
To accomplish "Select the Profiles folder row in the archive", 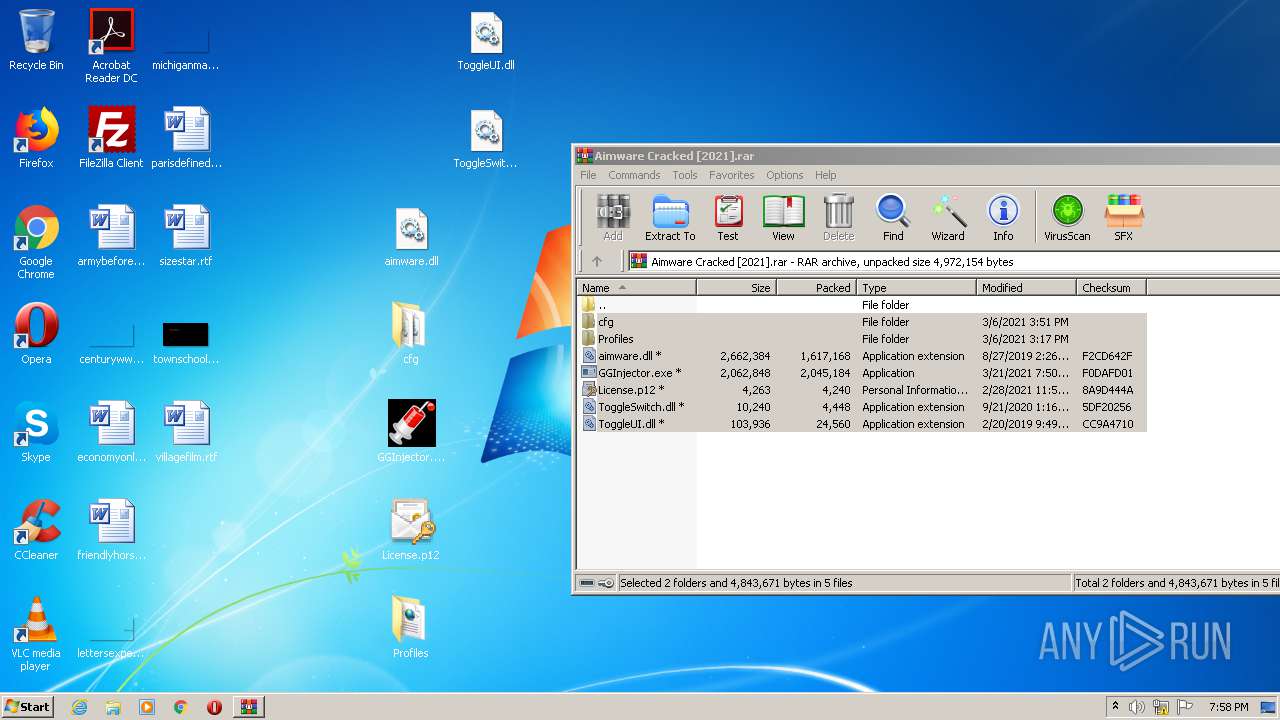I will [x=862, y=339].
